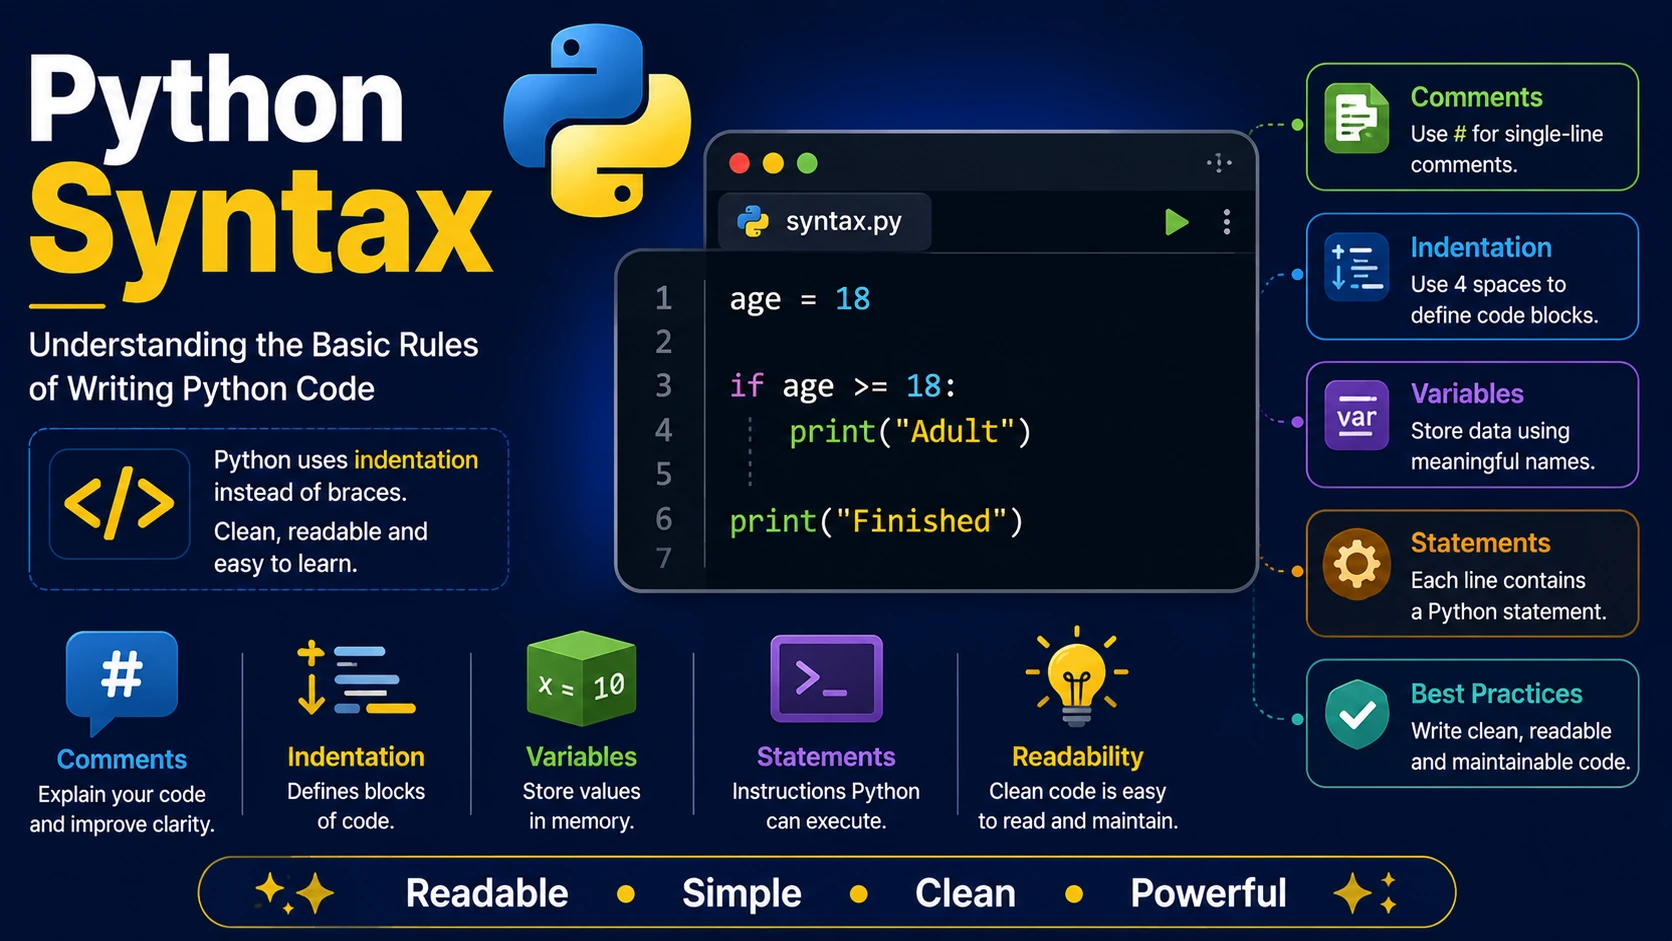Click the teal checkmark Best Practices icon
Screen dimensions: 1672x941
click(1356, 714)
